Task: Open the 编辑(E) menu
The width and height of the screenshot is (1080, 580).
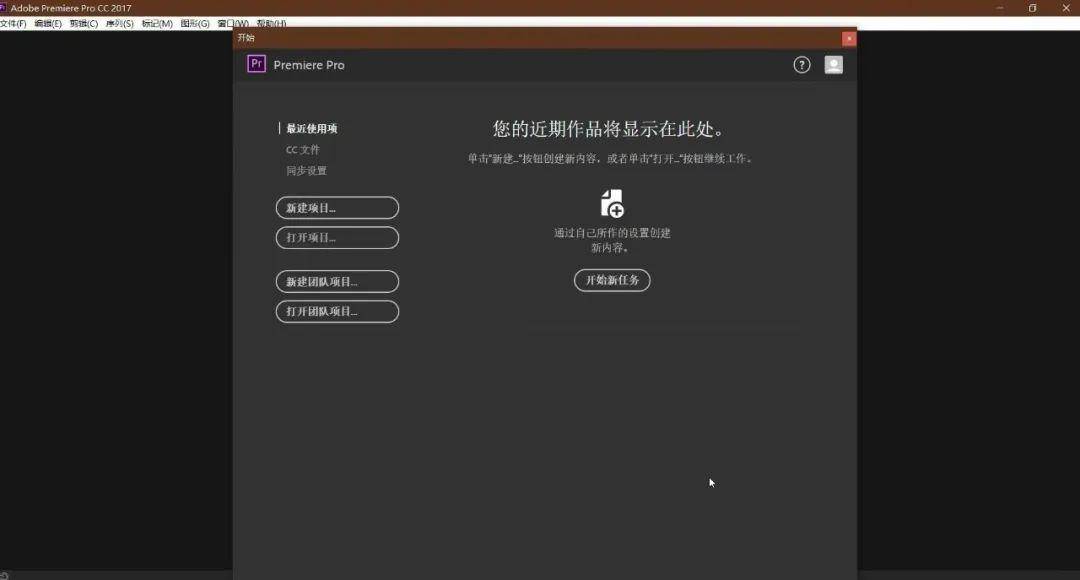Action: coord(47,22)
